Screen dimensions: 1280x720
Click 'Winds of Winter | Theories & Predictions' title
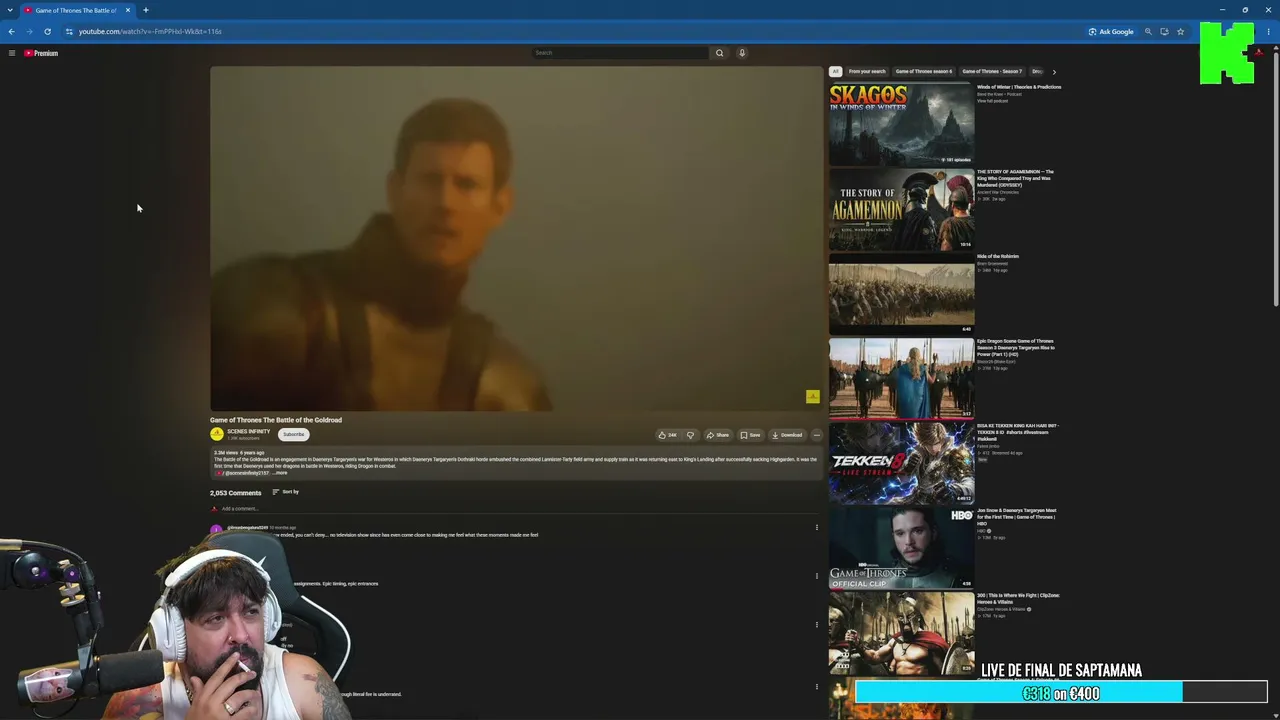tap(1019, 87)
